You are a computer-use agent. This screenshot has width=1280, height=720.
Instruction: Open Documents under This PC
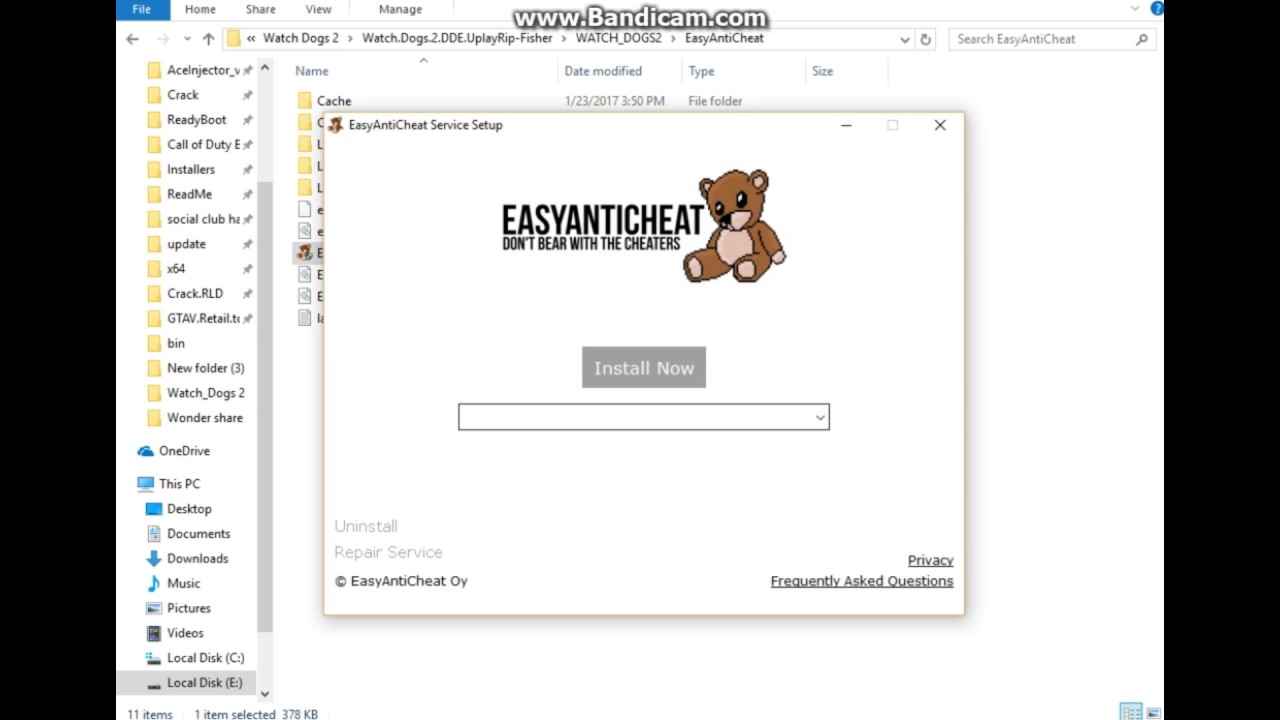click(x=198, y=534)
